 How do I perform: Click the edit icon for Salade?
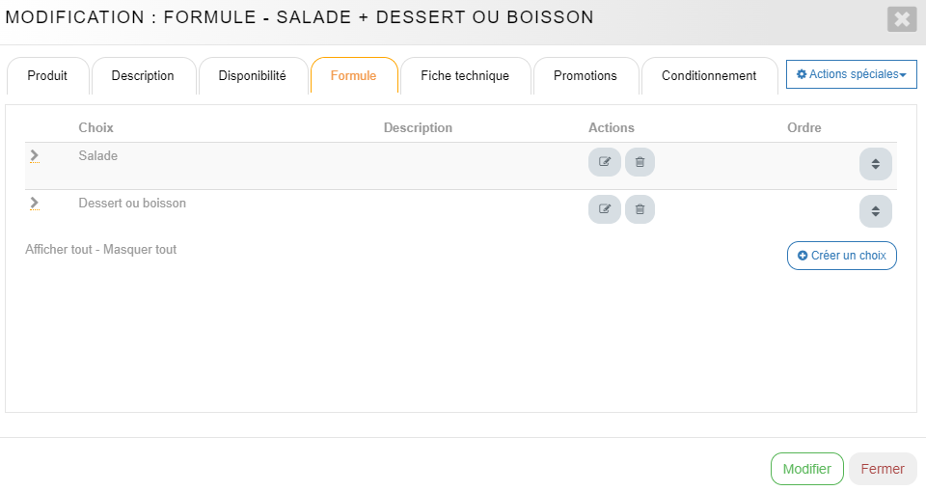[604, 162]
